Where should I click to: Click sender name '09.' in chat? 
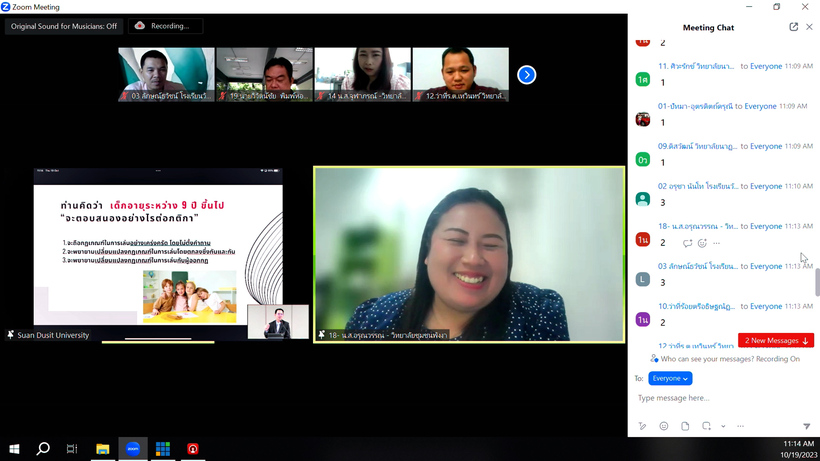pyautogui.click(x=698, y=146)
